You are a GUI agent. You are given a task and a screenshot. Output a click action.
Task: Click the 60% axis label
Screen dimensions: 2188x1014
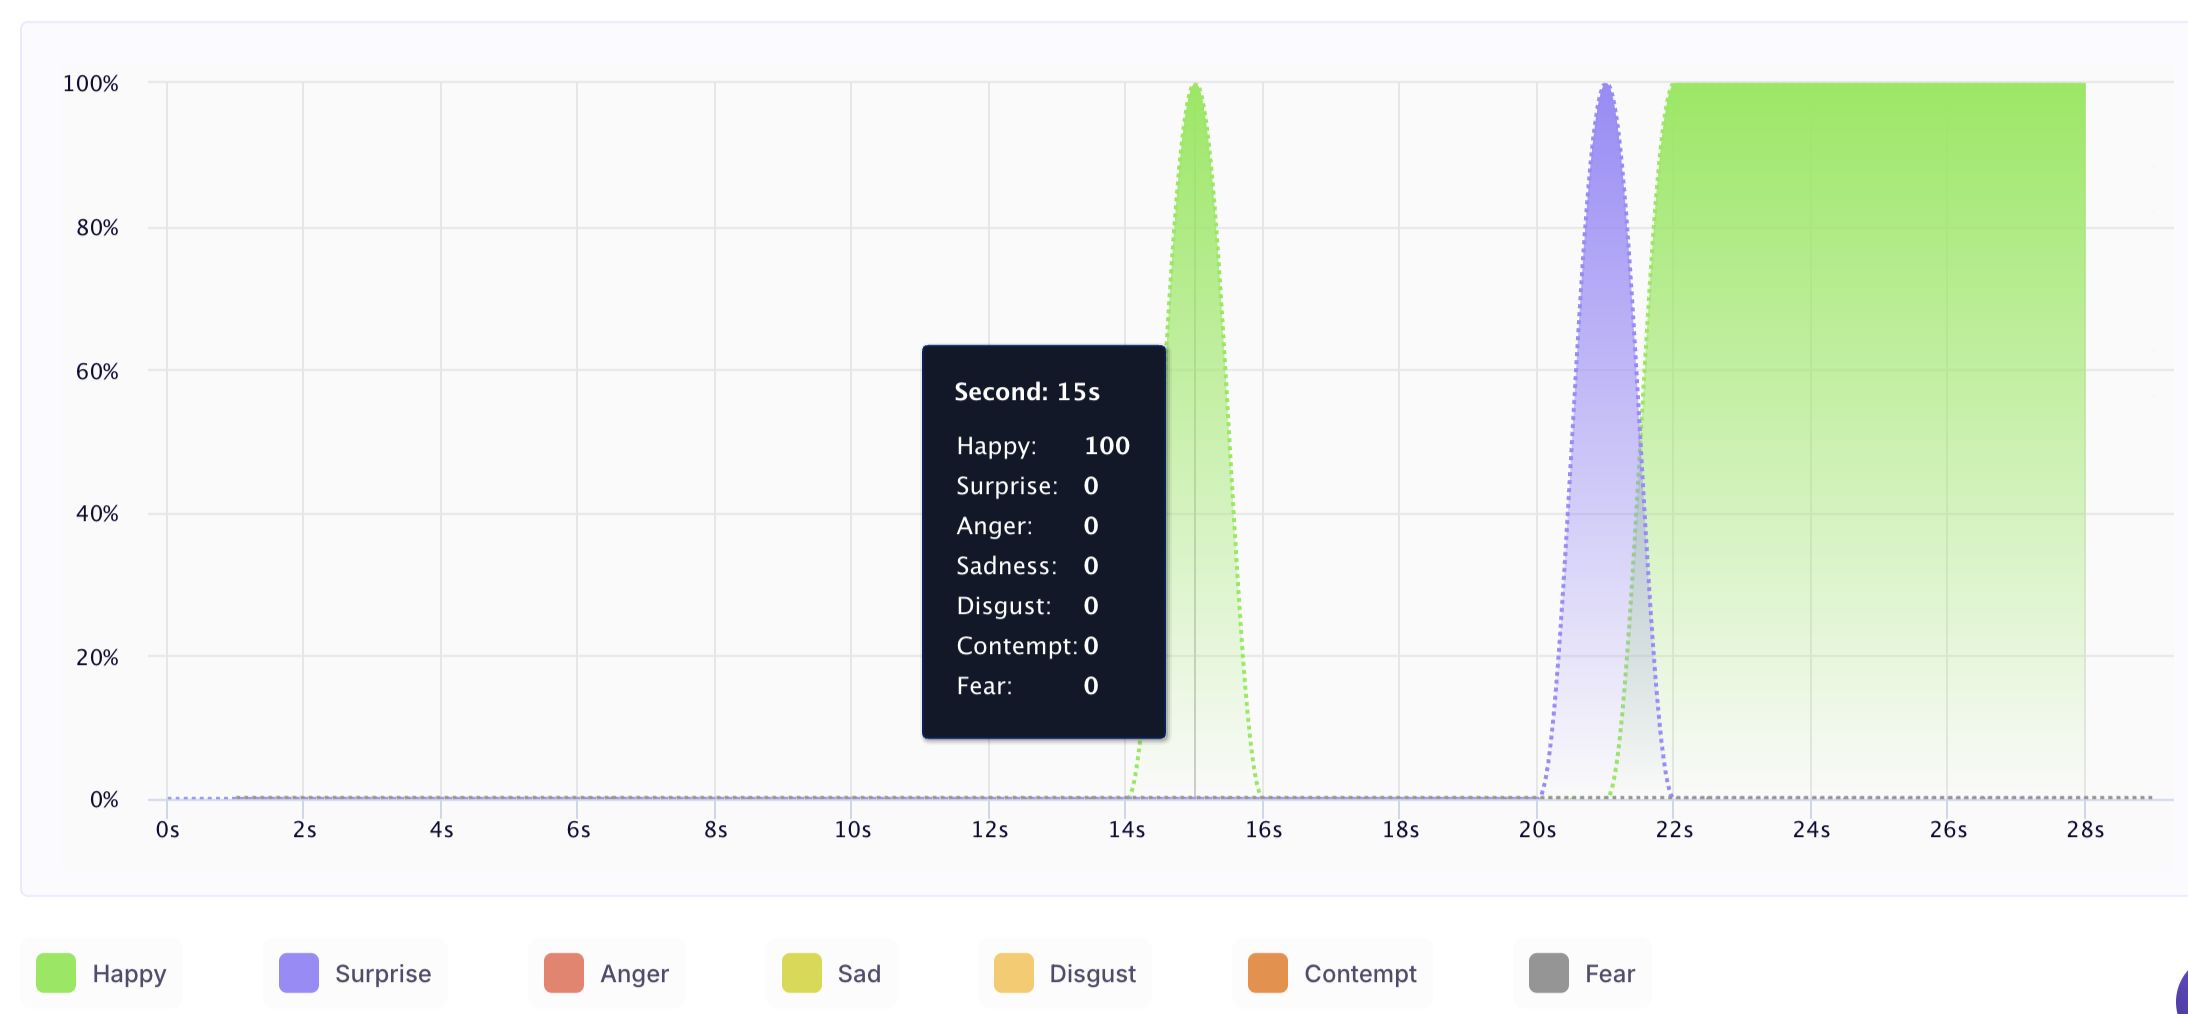pos(97,372)
